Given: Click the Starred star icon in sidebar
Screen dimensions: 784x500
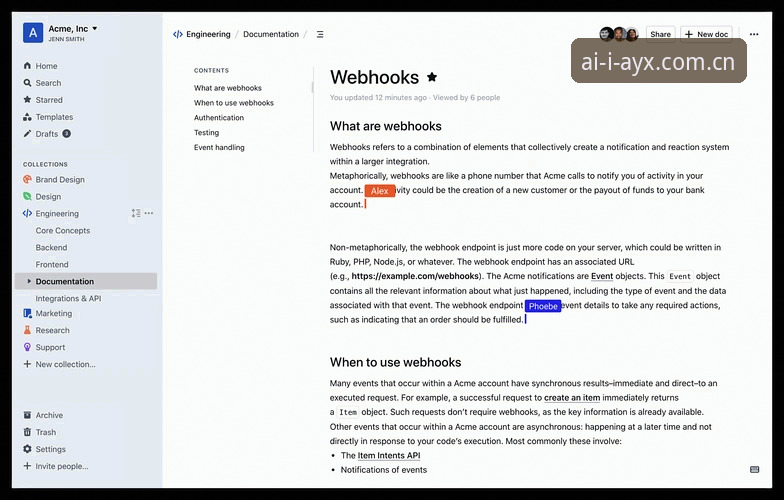Looking at the screenshot, I should click(27, 100).
